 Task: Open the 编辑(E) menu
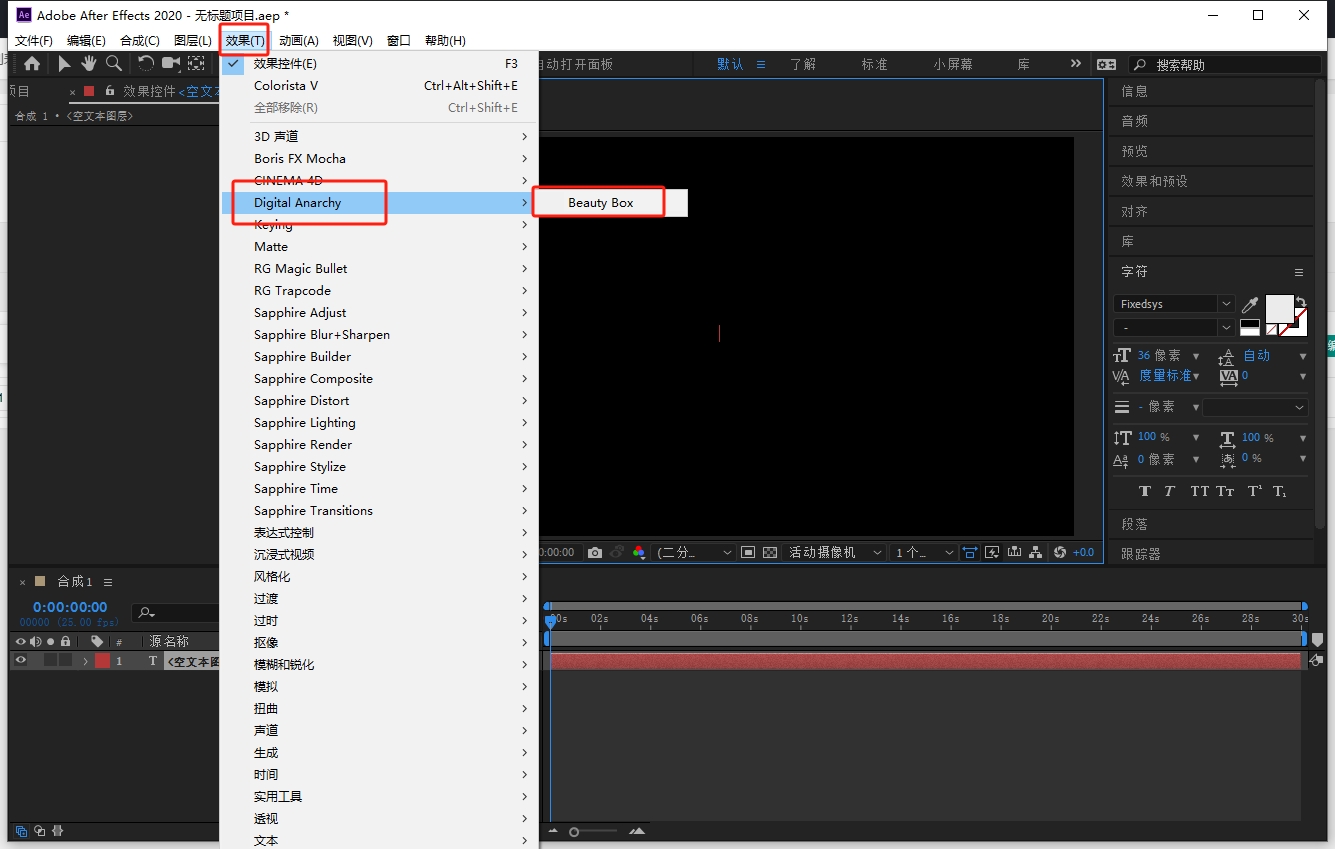coord(86,41)
